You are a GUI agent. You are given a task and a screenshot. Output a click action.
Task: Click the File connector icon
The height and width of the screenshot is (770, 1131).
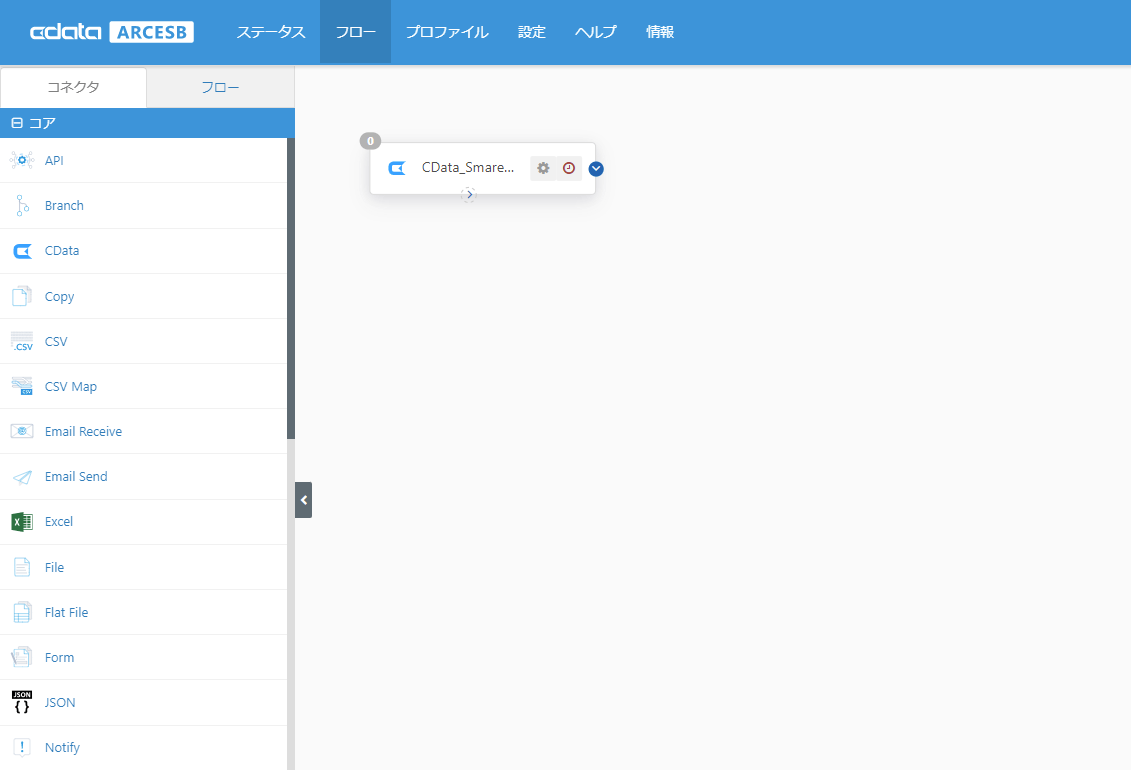22,567
